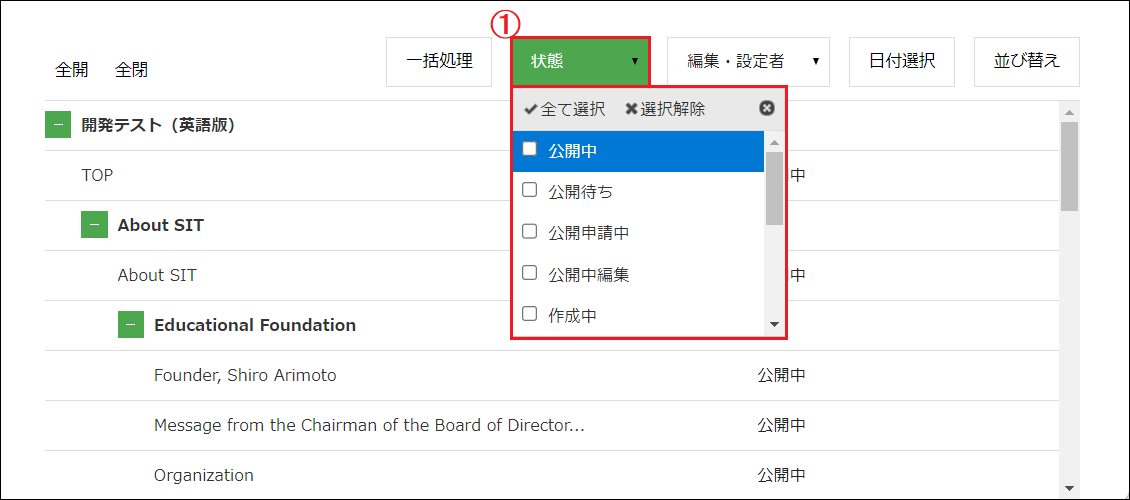This screenshot has width=1130, height=500.
Task: Click 全開 to expand all
Action: click(71, 70)
